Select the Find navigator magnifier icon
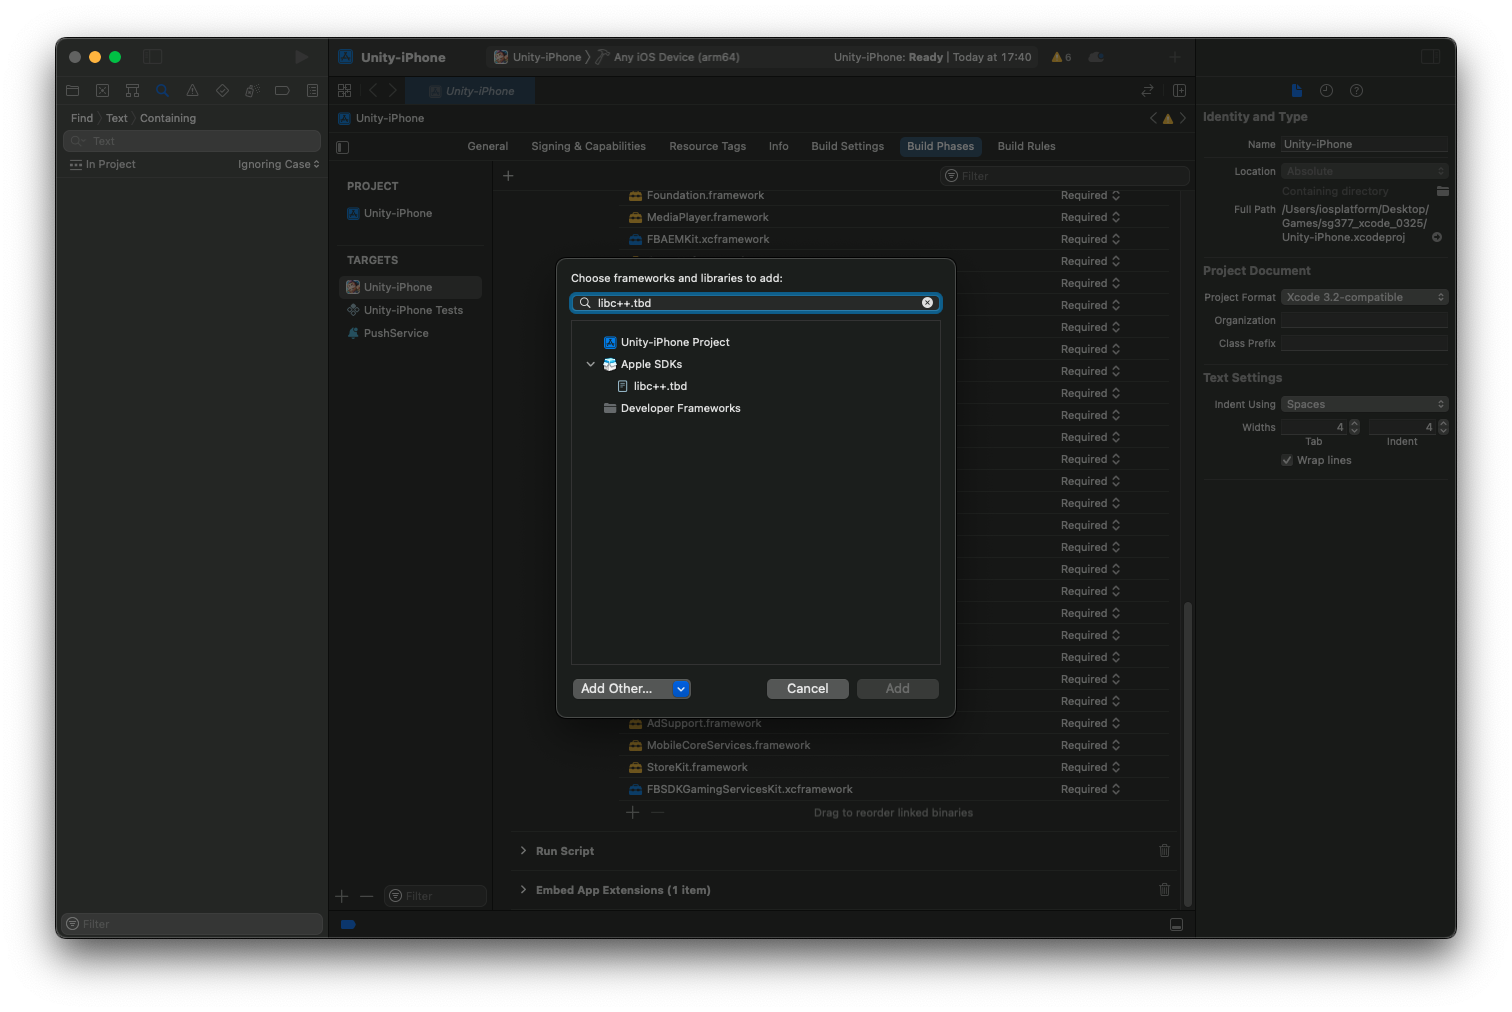Image resolution: width=1512 pixels, height=1012 pixels. pos(162,90)
